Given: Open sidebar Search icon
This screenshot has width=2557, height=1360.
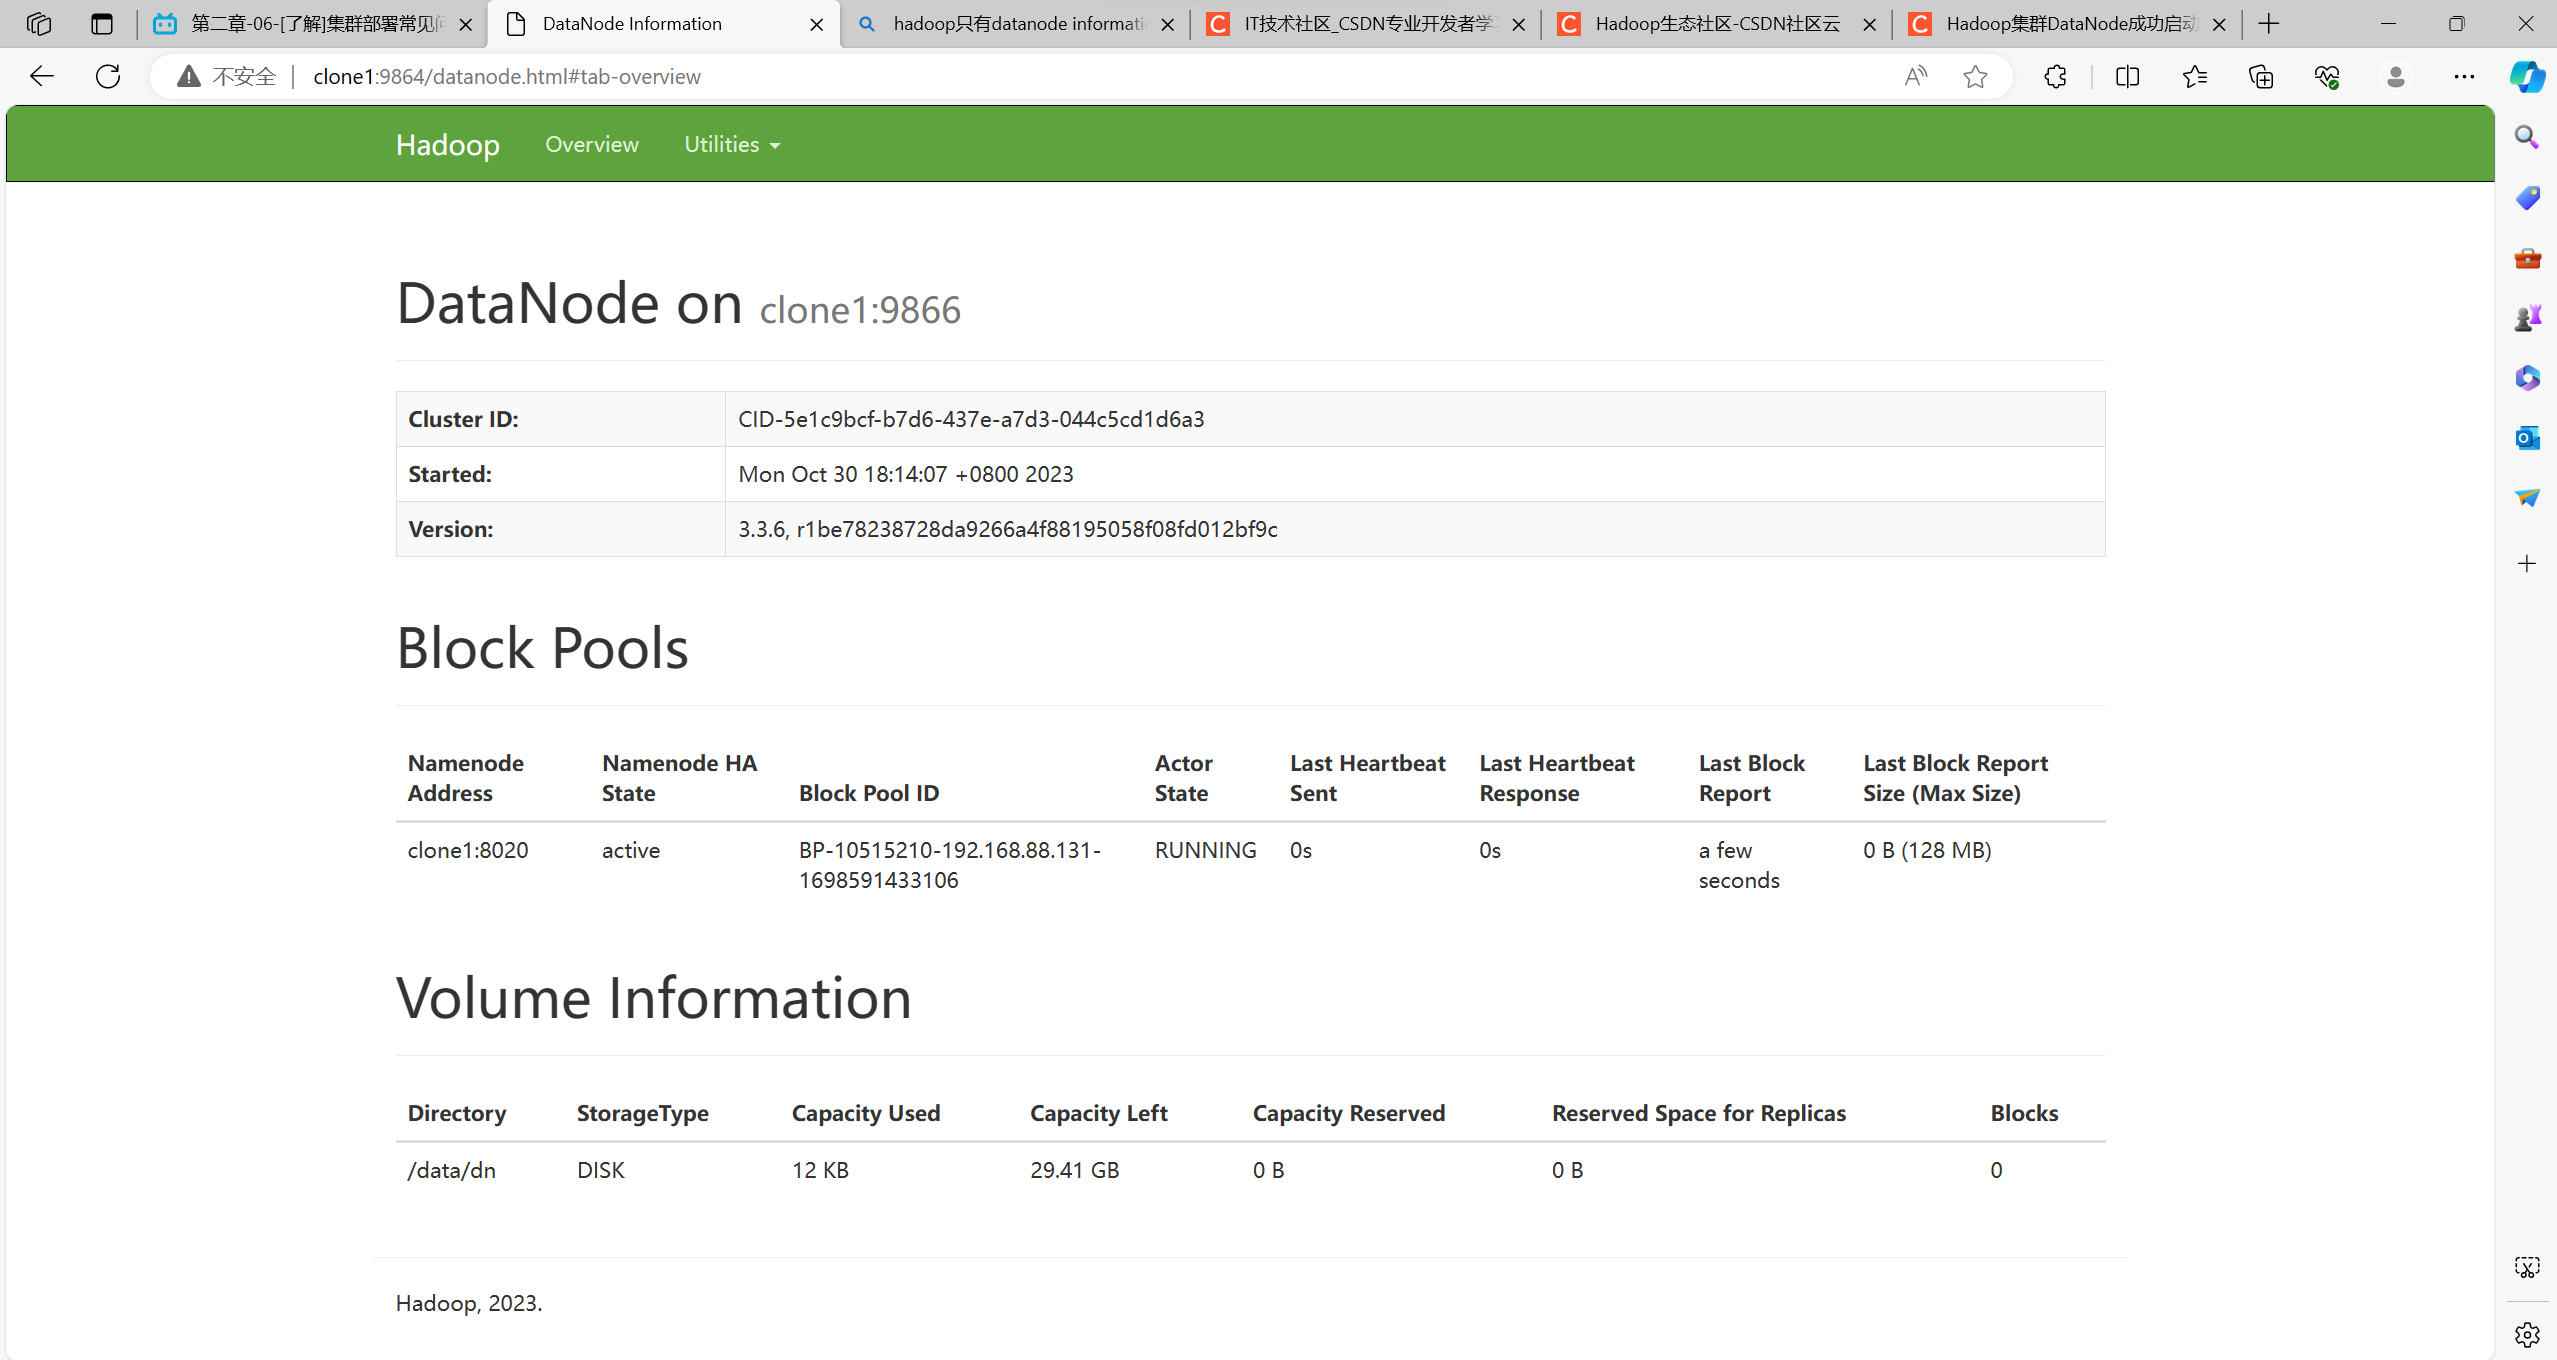Looking at the screenshot, I should pos(2527,137).
